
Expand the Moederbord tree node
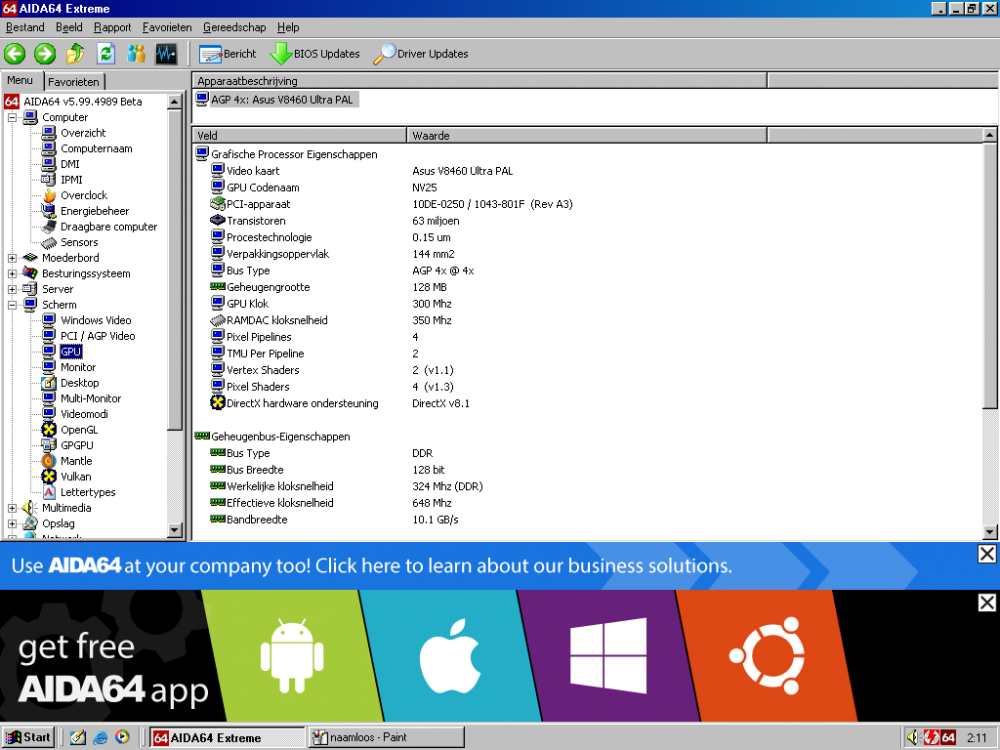[x=12, y=258]
